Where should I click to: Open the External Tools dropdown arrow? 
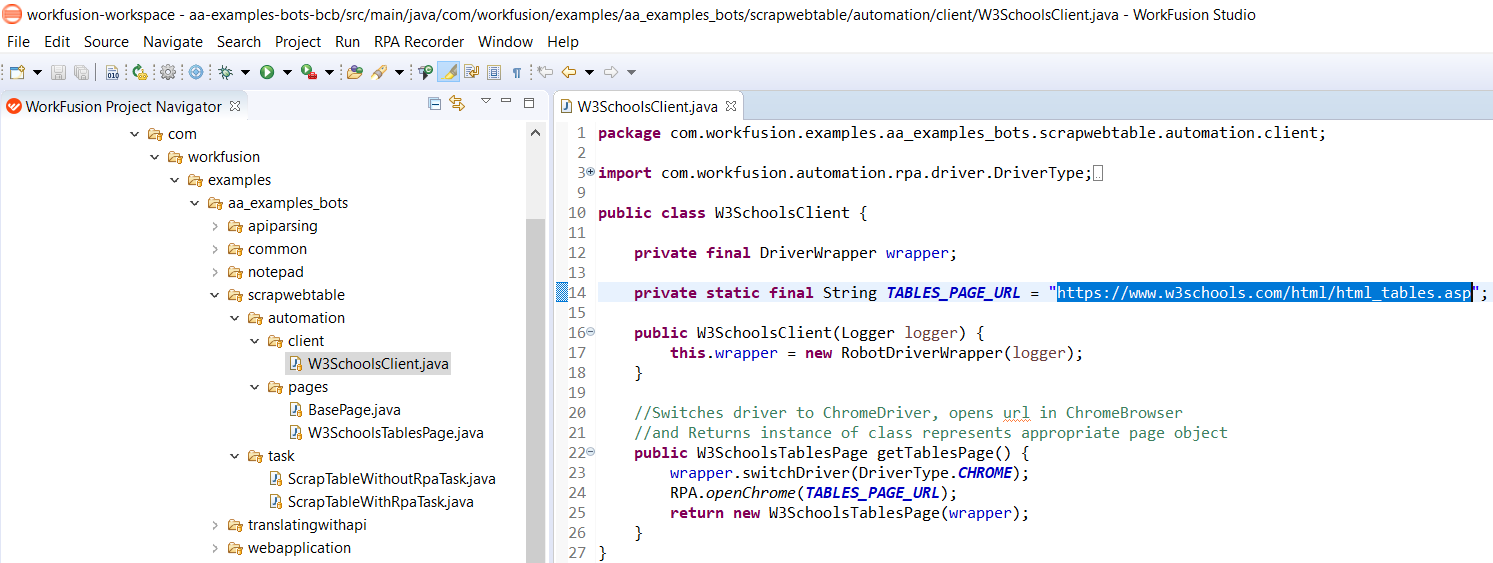[329, 72]
